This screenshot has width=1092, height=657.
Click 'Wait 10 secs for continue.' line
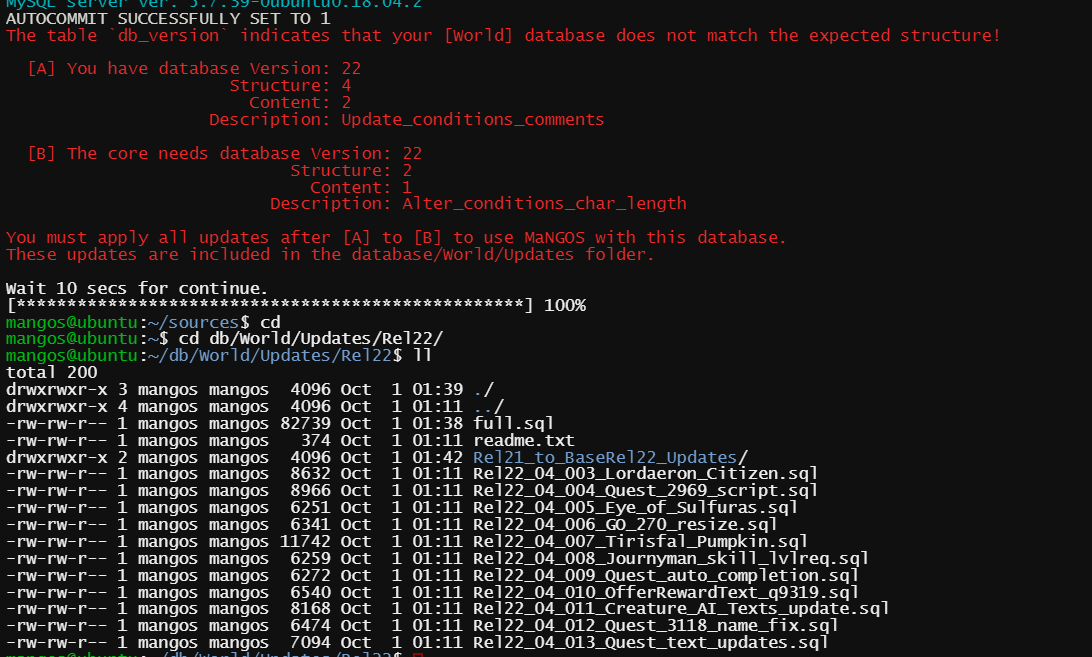pos(136,288)
